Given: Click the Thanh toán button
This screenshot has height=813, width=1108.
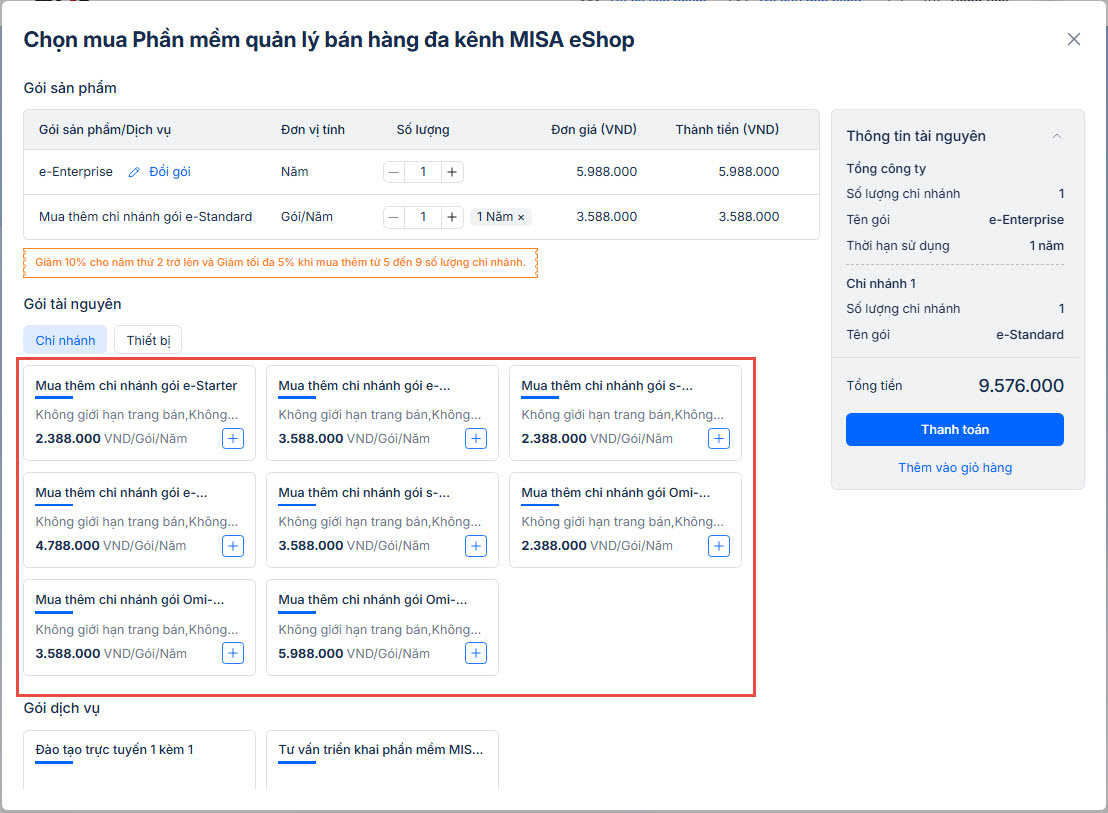Looking at the screenshot, I should click(x=954, y=429).
